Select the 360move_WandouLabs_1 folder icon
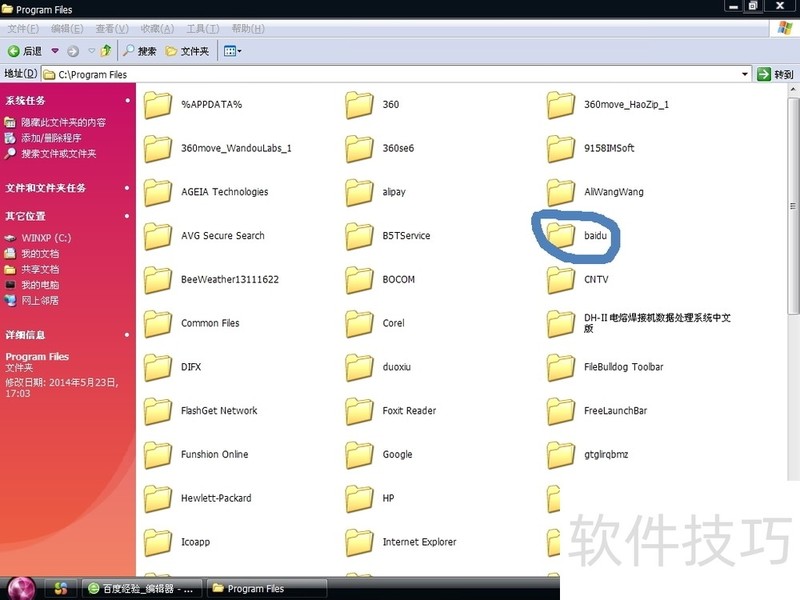Screen dimensions: 800x600 pos(158,149)
